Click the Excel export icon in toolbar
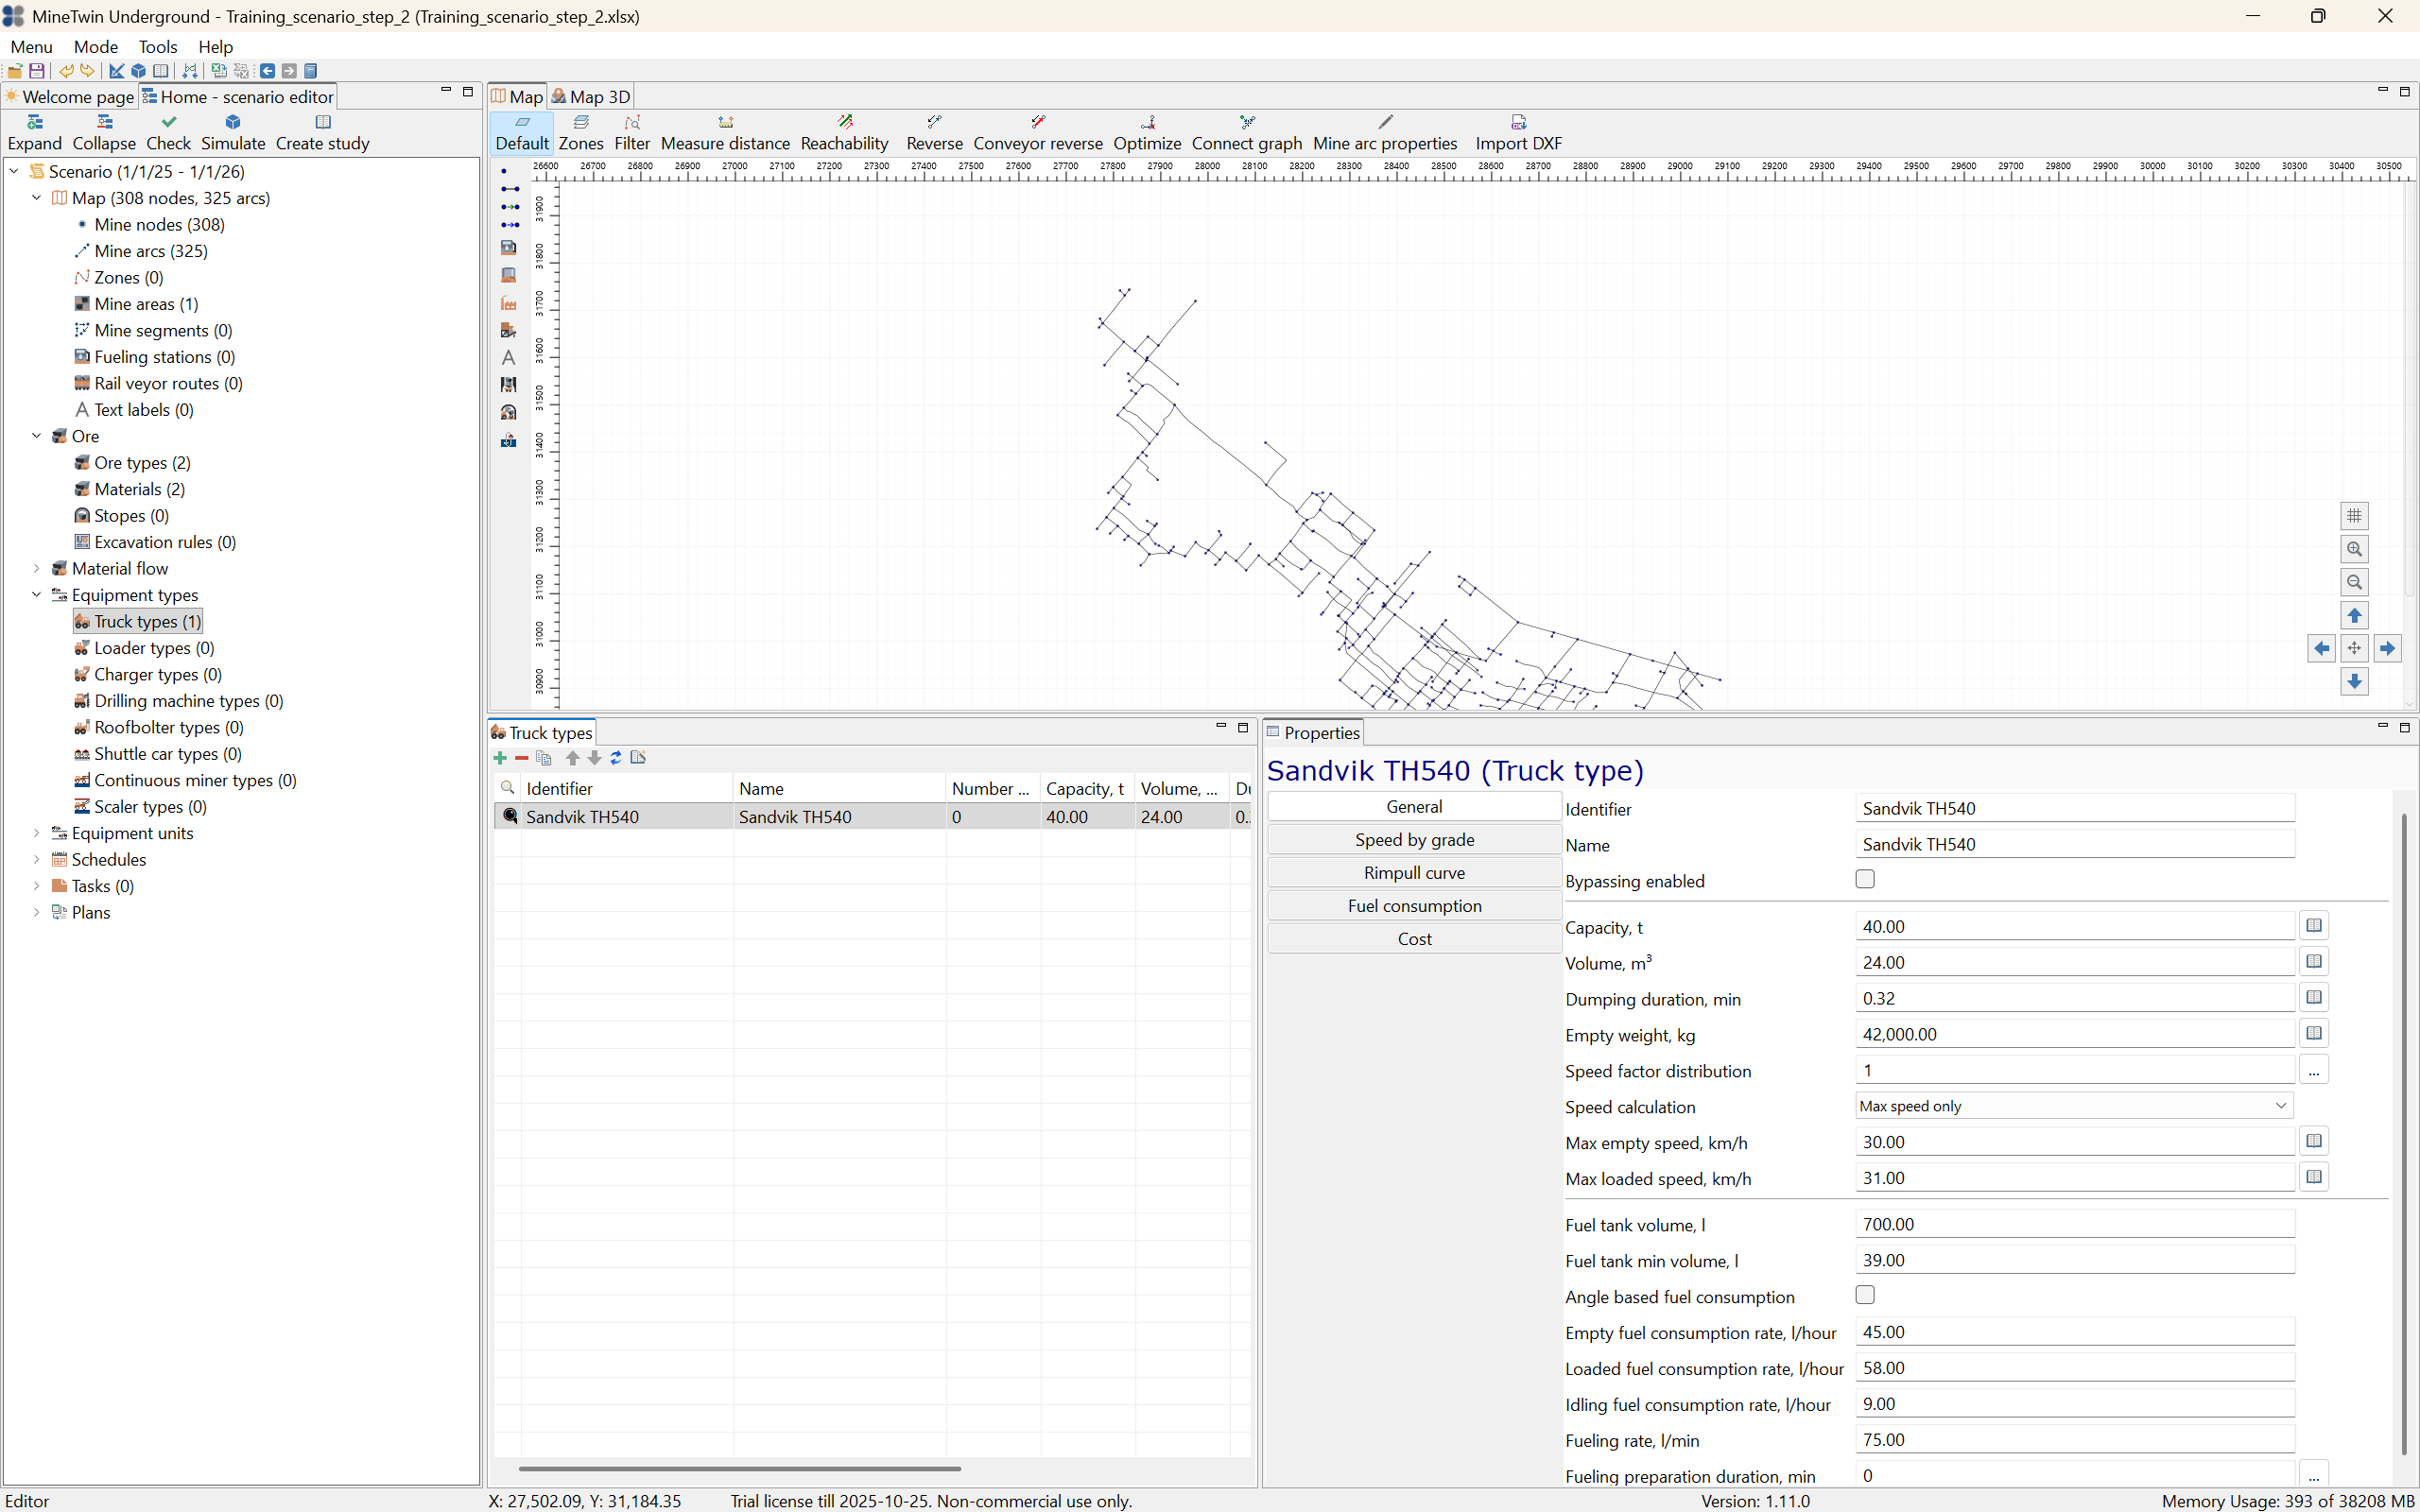 point(218,71)
